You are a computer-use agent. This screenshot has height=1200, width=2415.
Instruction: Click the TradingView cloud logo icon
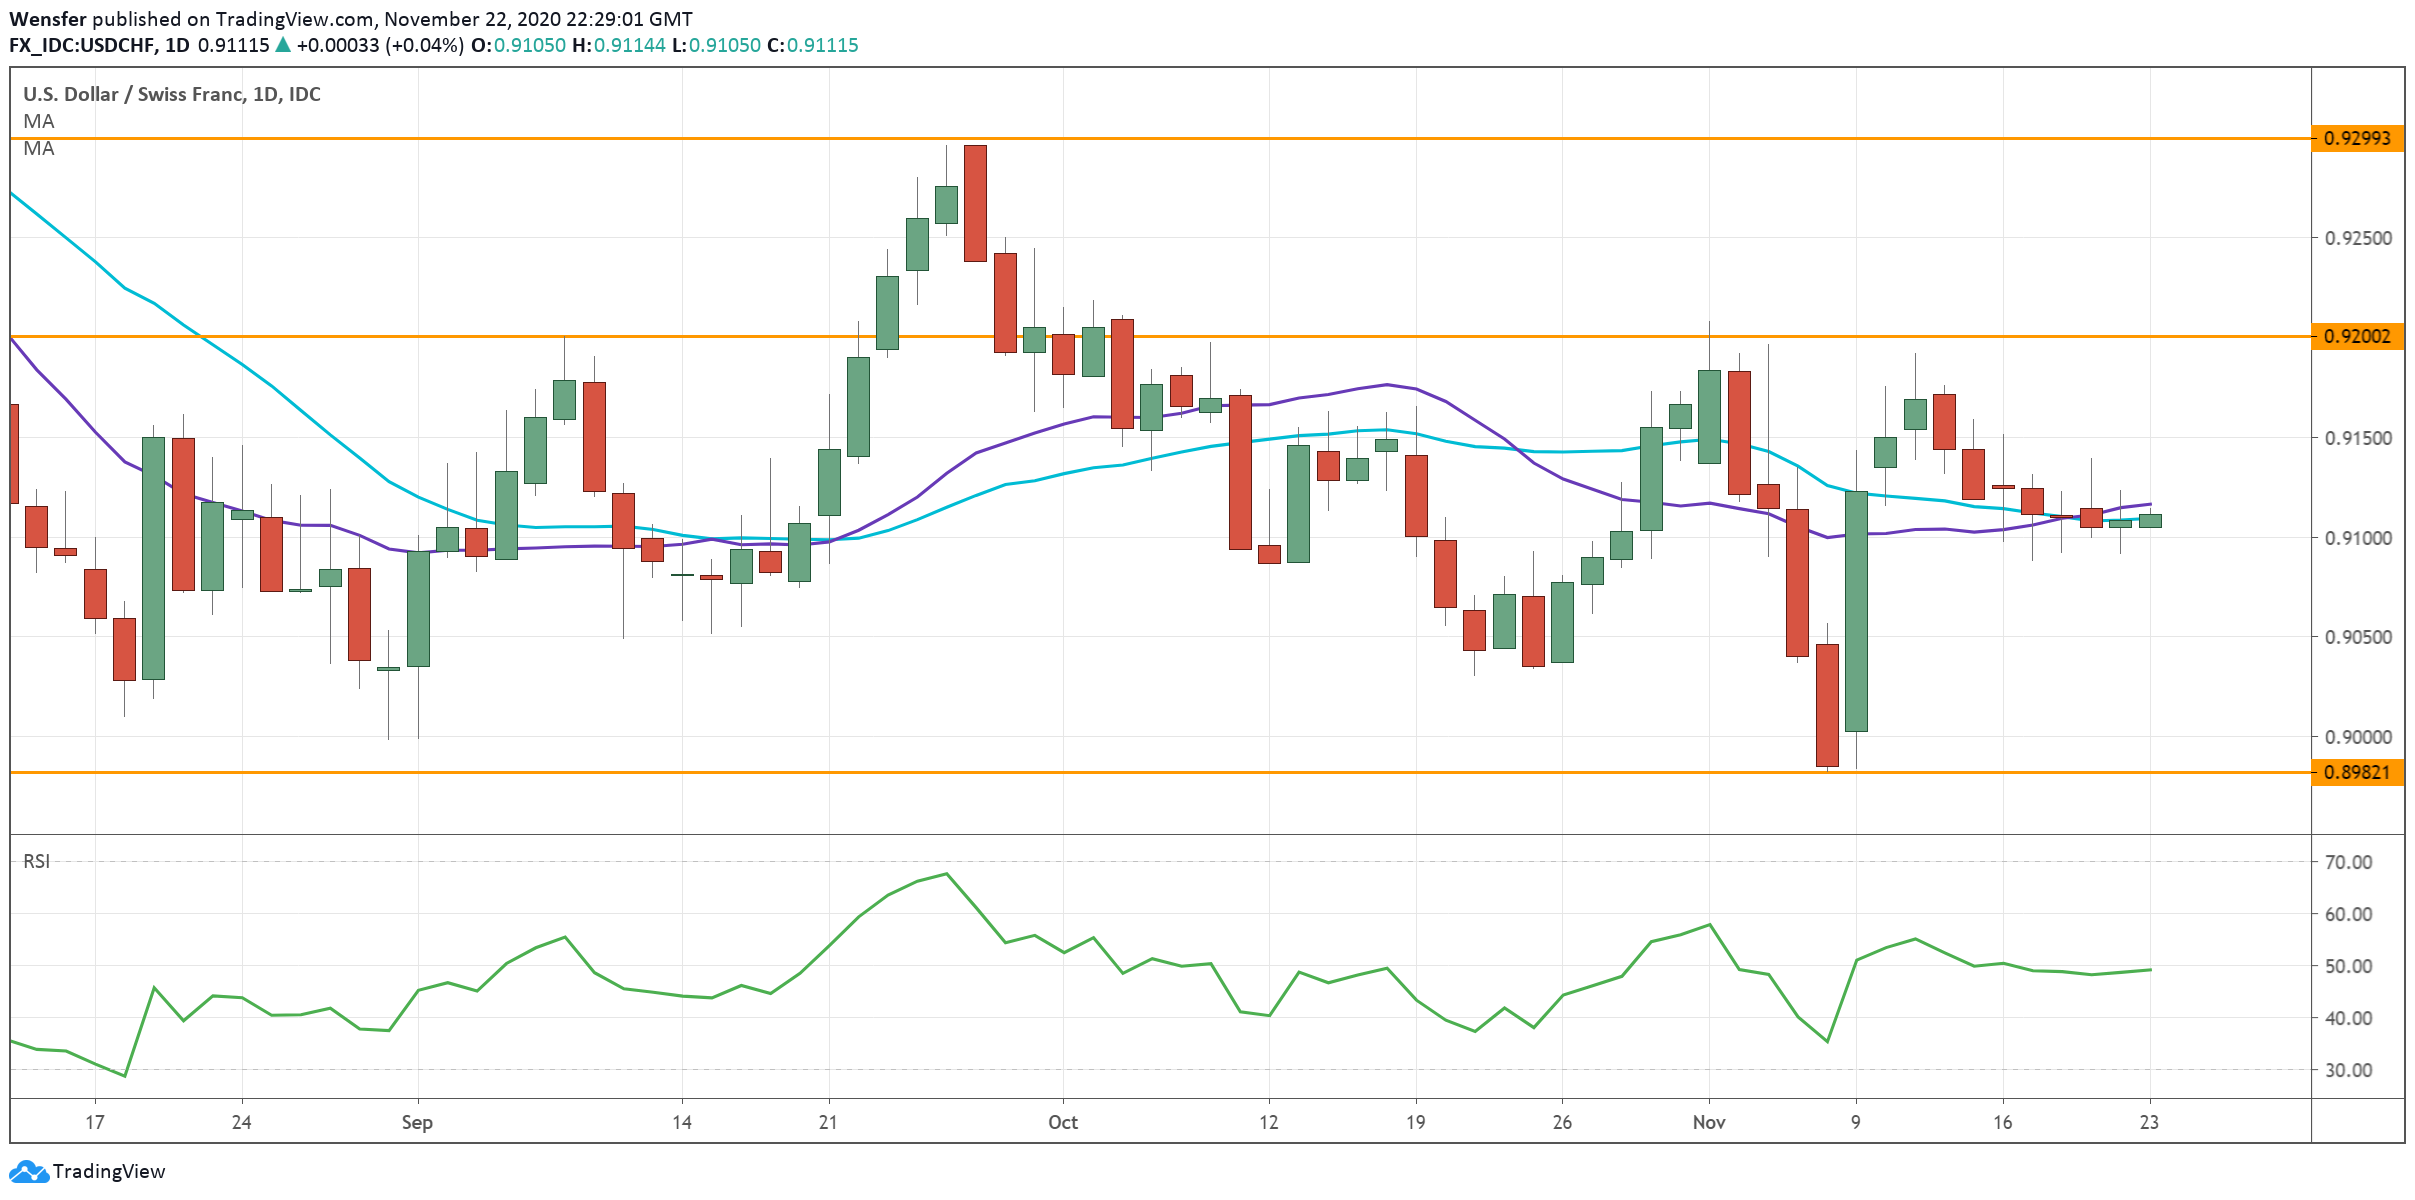click(28, 1171)
